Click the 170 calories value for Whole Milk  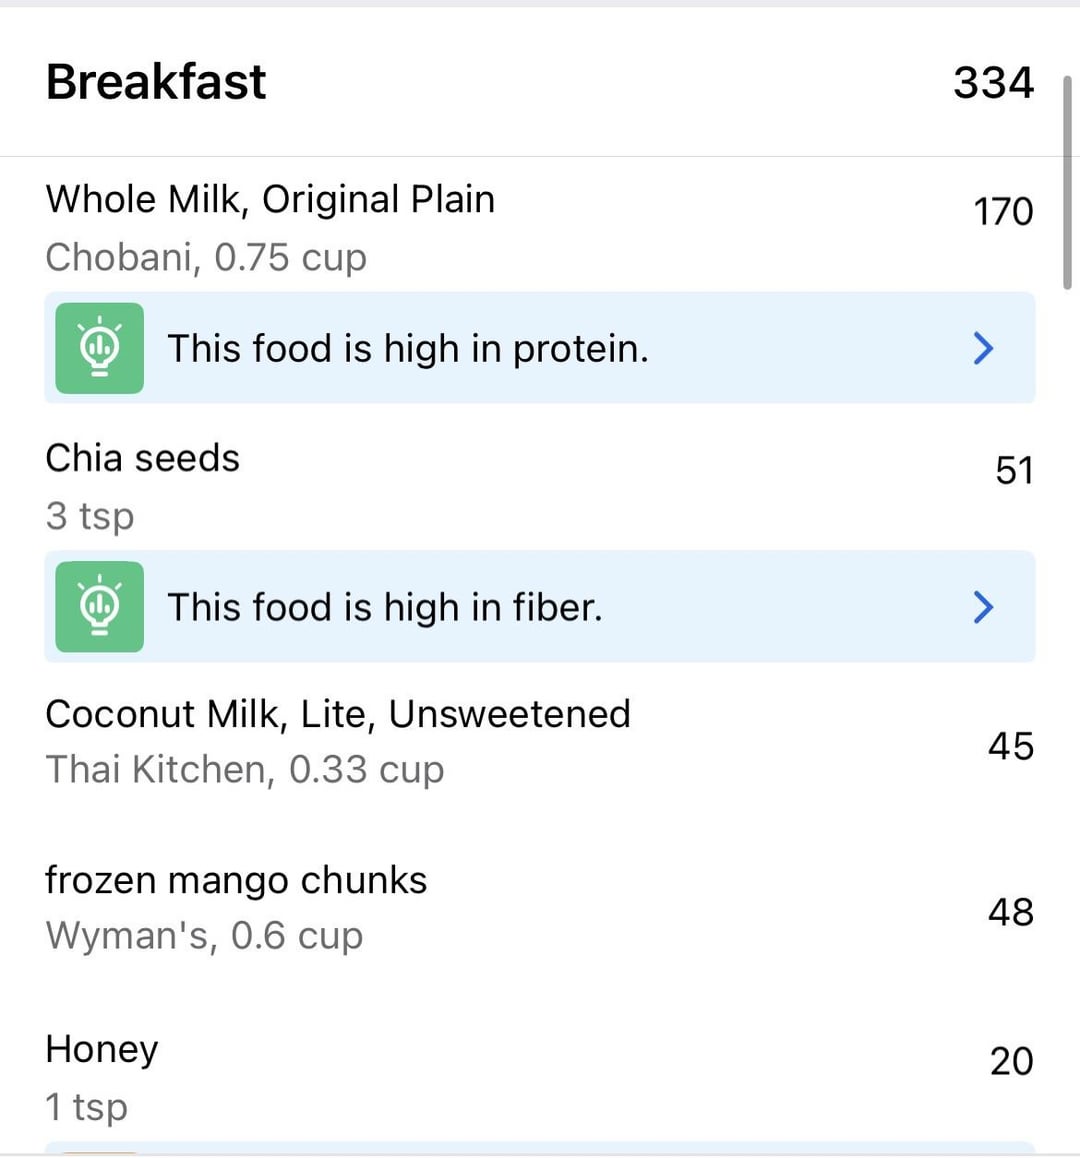click(x=1003, y=212)
